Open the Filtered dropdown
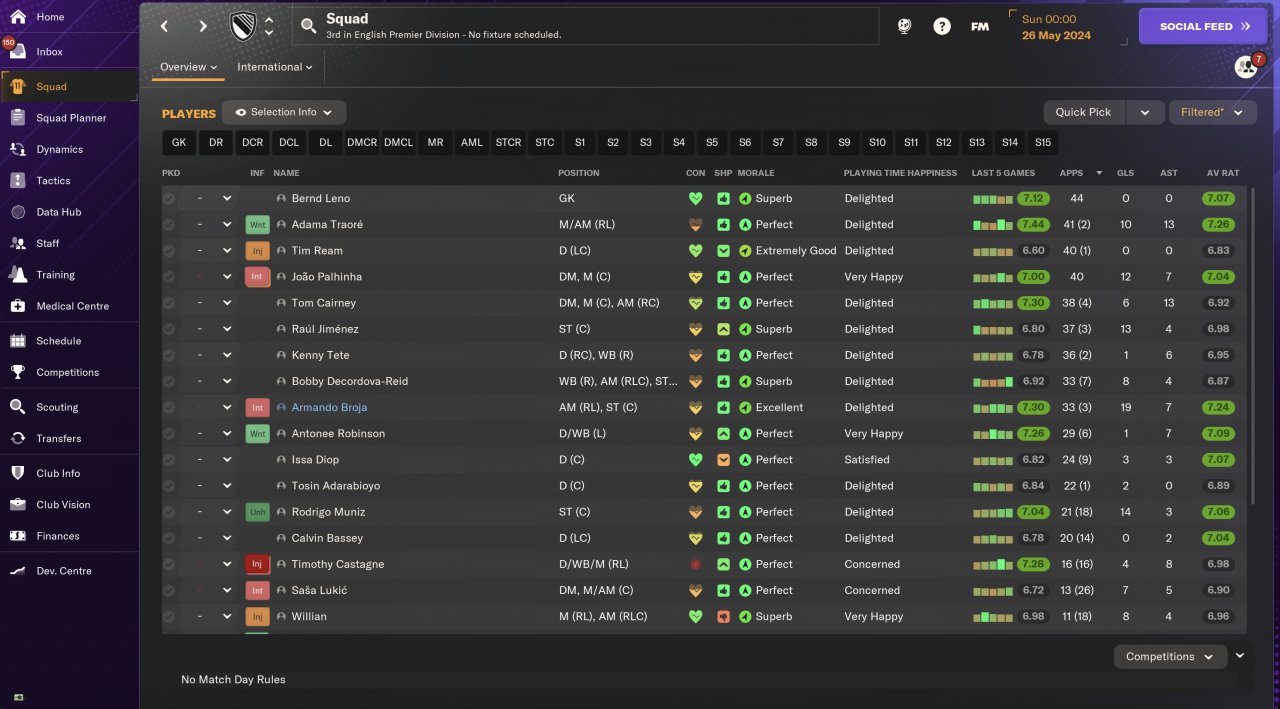 (x=1212, y=113)
